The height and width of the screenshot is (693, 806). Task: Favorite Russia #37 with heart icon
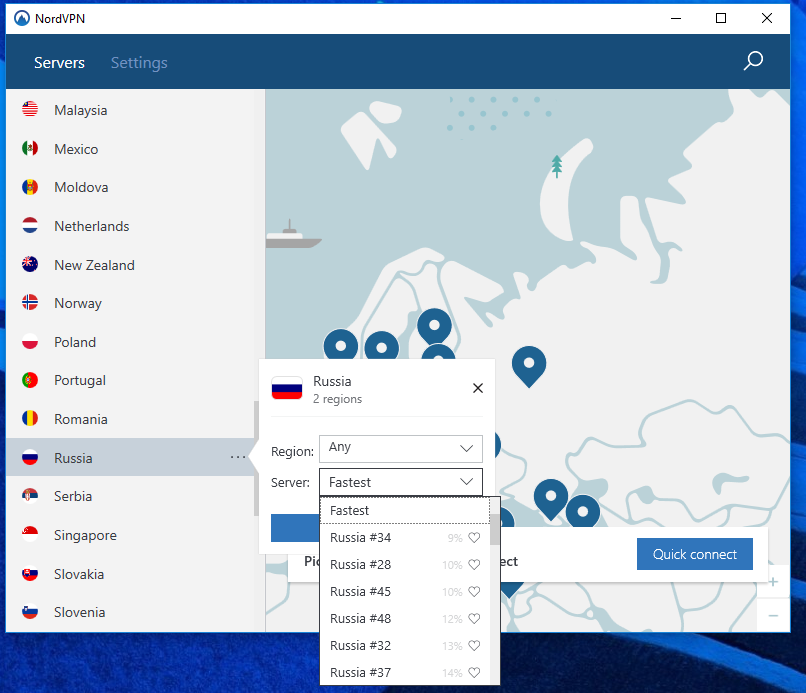474,672
